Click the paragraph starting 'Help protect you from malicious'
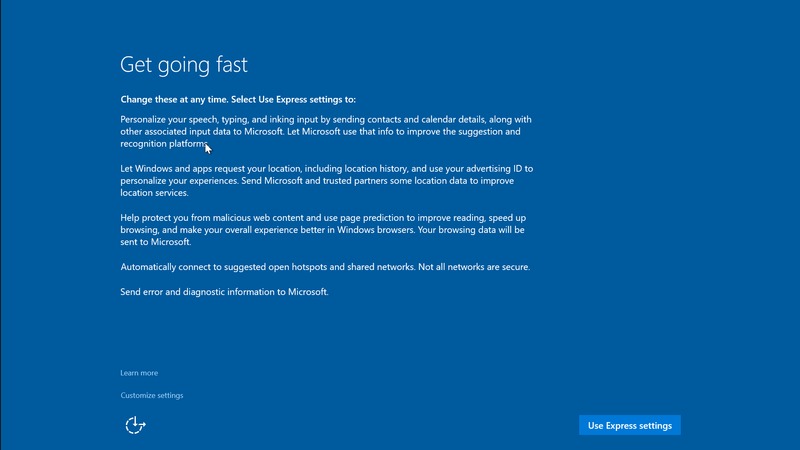Screen dimensions: 800x450 tap(323, 230)
